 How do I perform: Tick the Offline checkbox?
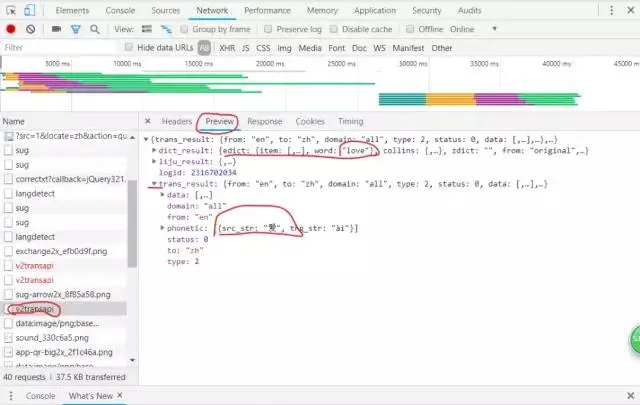(x=410, y=29)
